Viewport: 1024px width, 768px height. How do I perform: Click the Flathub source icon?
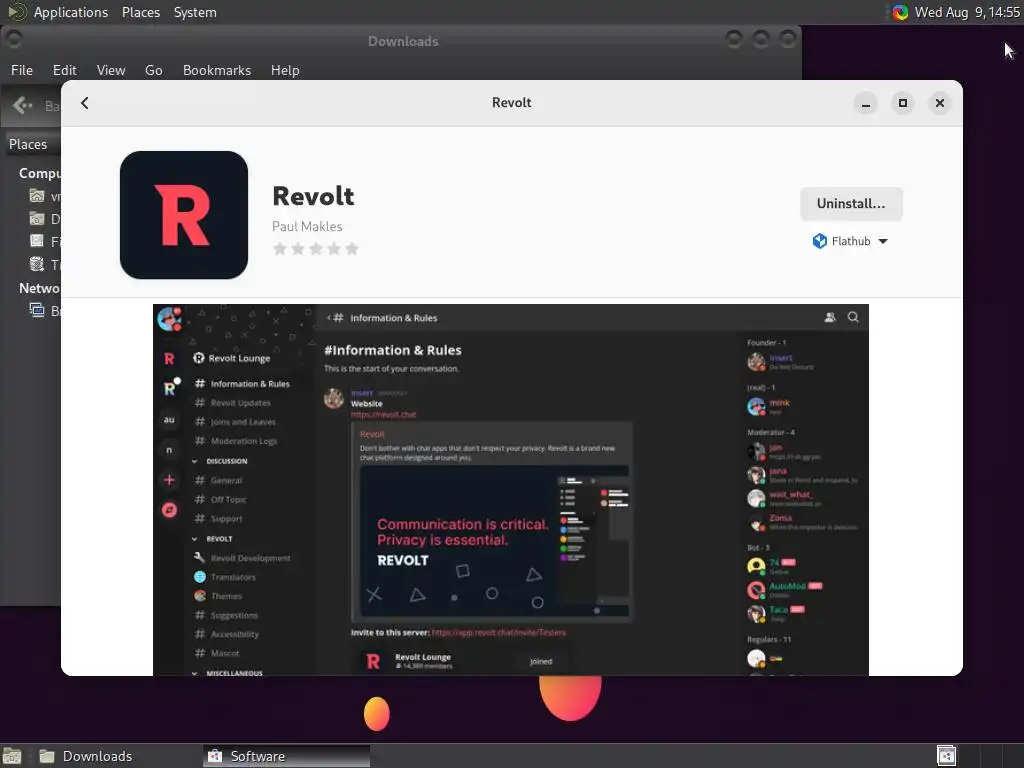[820, 241]
